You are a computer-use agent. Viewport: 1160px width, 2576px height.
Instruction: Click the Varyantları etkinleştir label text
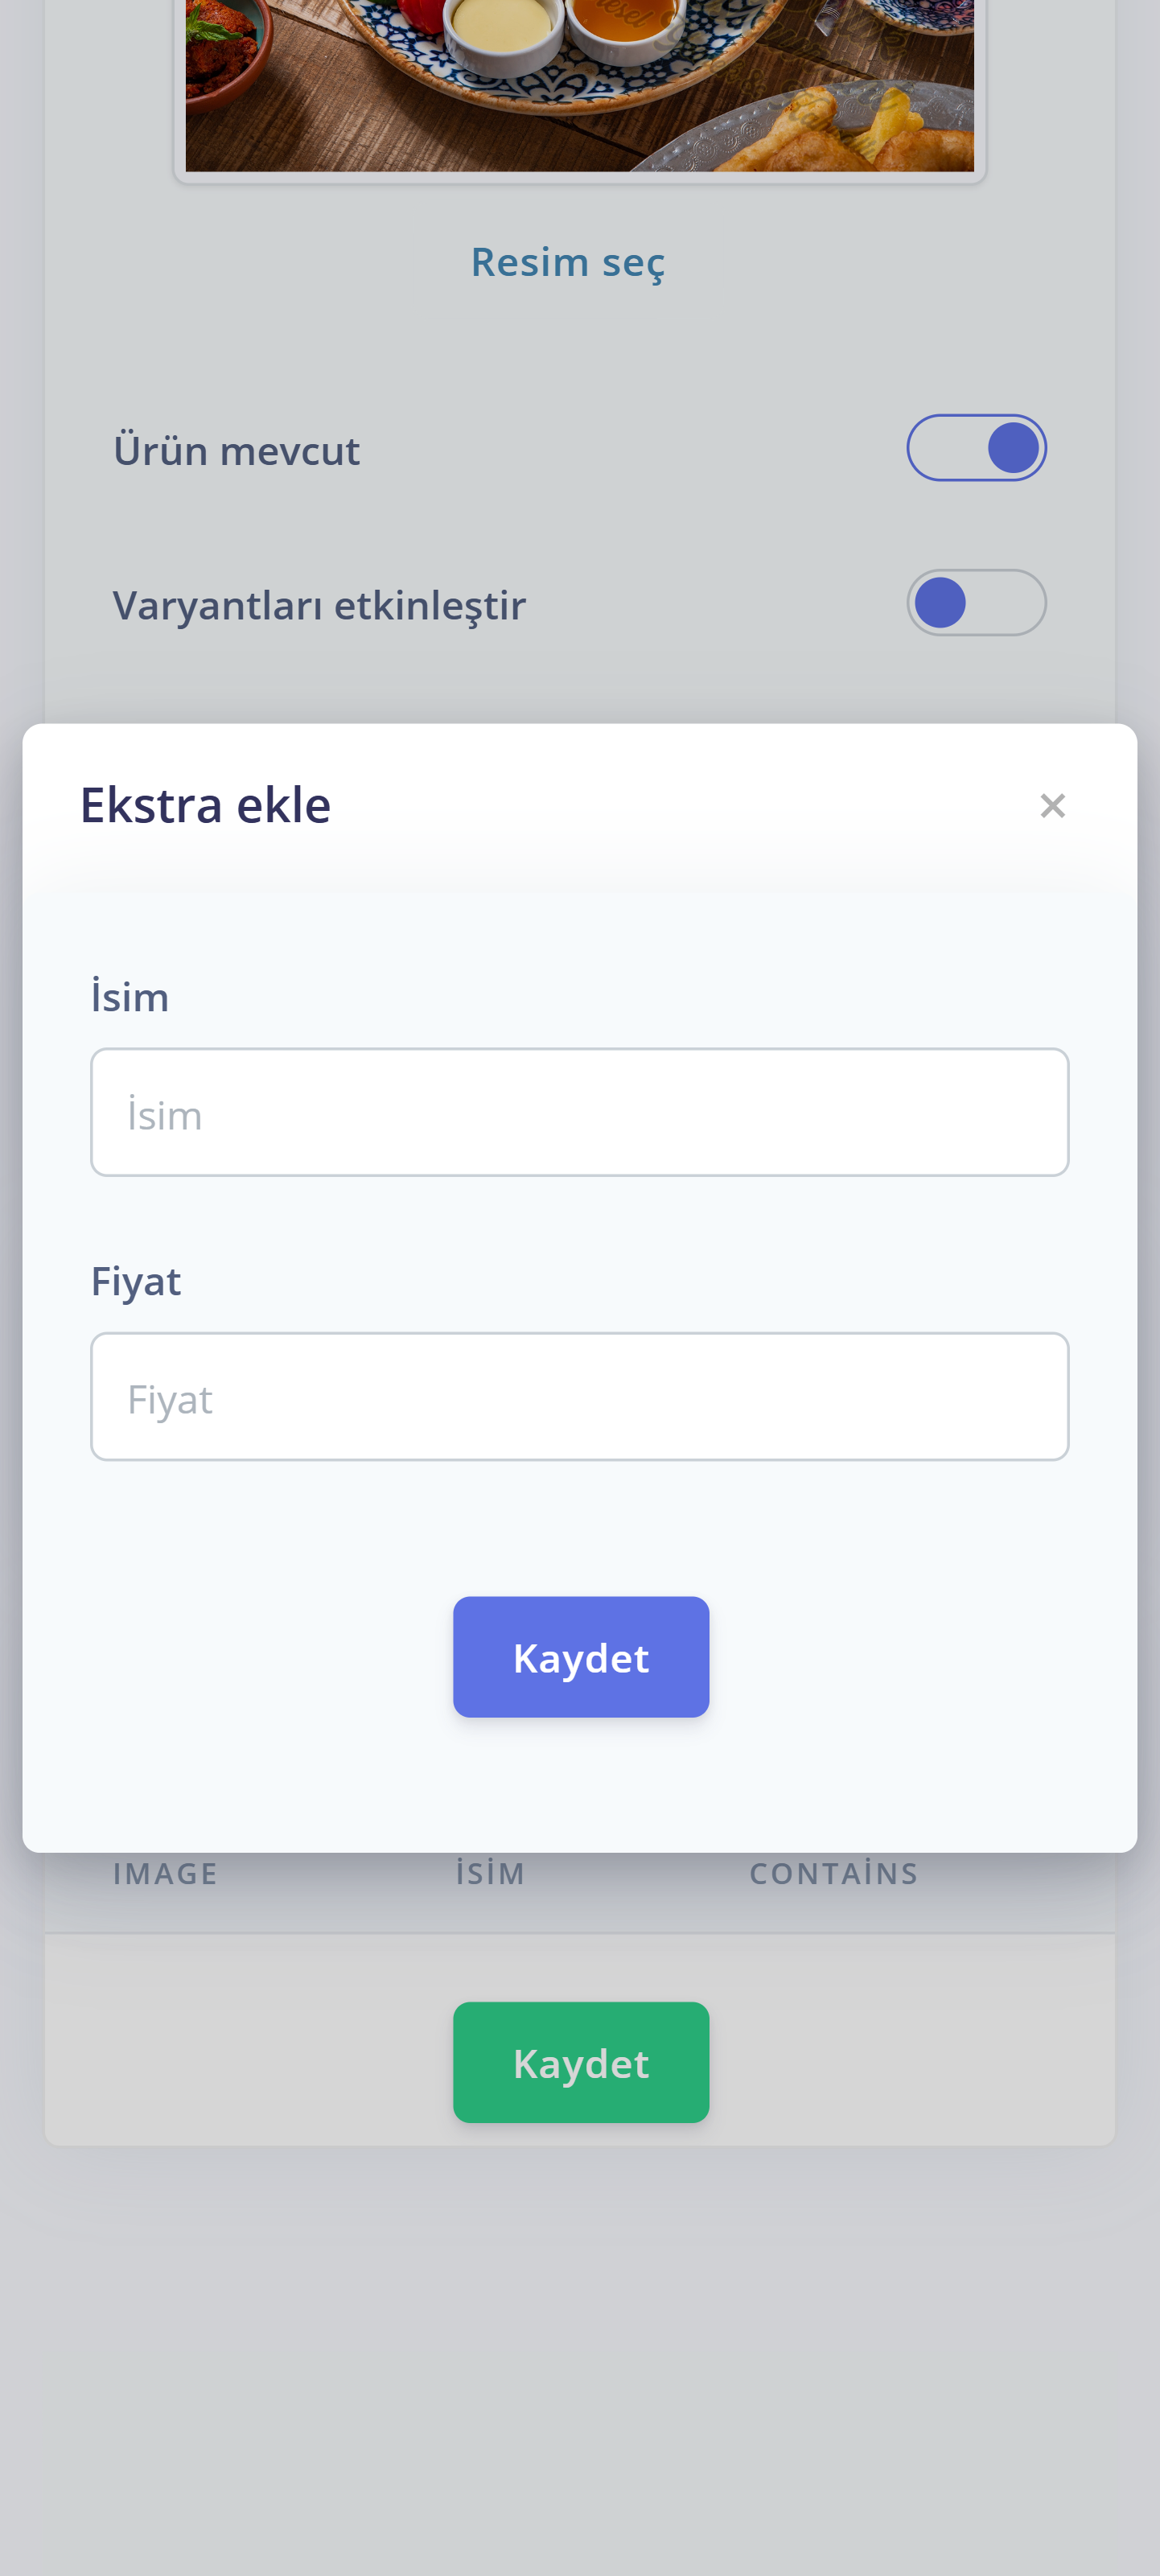tap(319, 606)
